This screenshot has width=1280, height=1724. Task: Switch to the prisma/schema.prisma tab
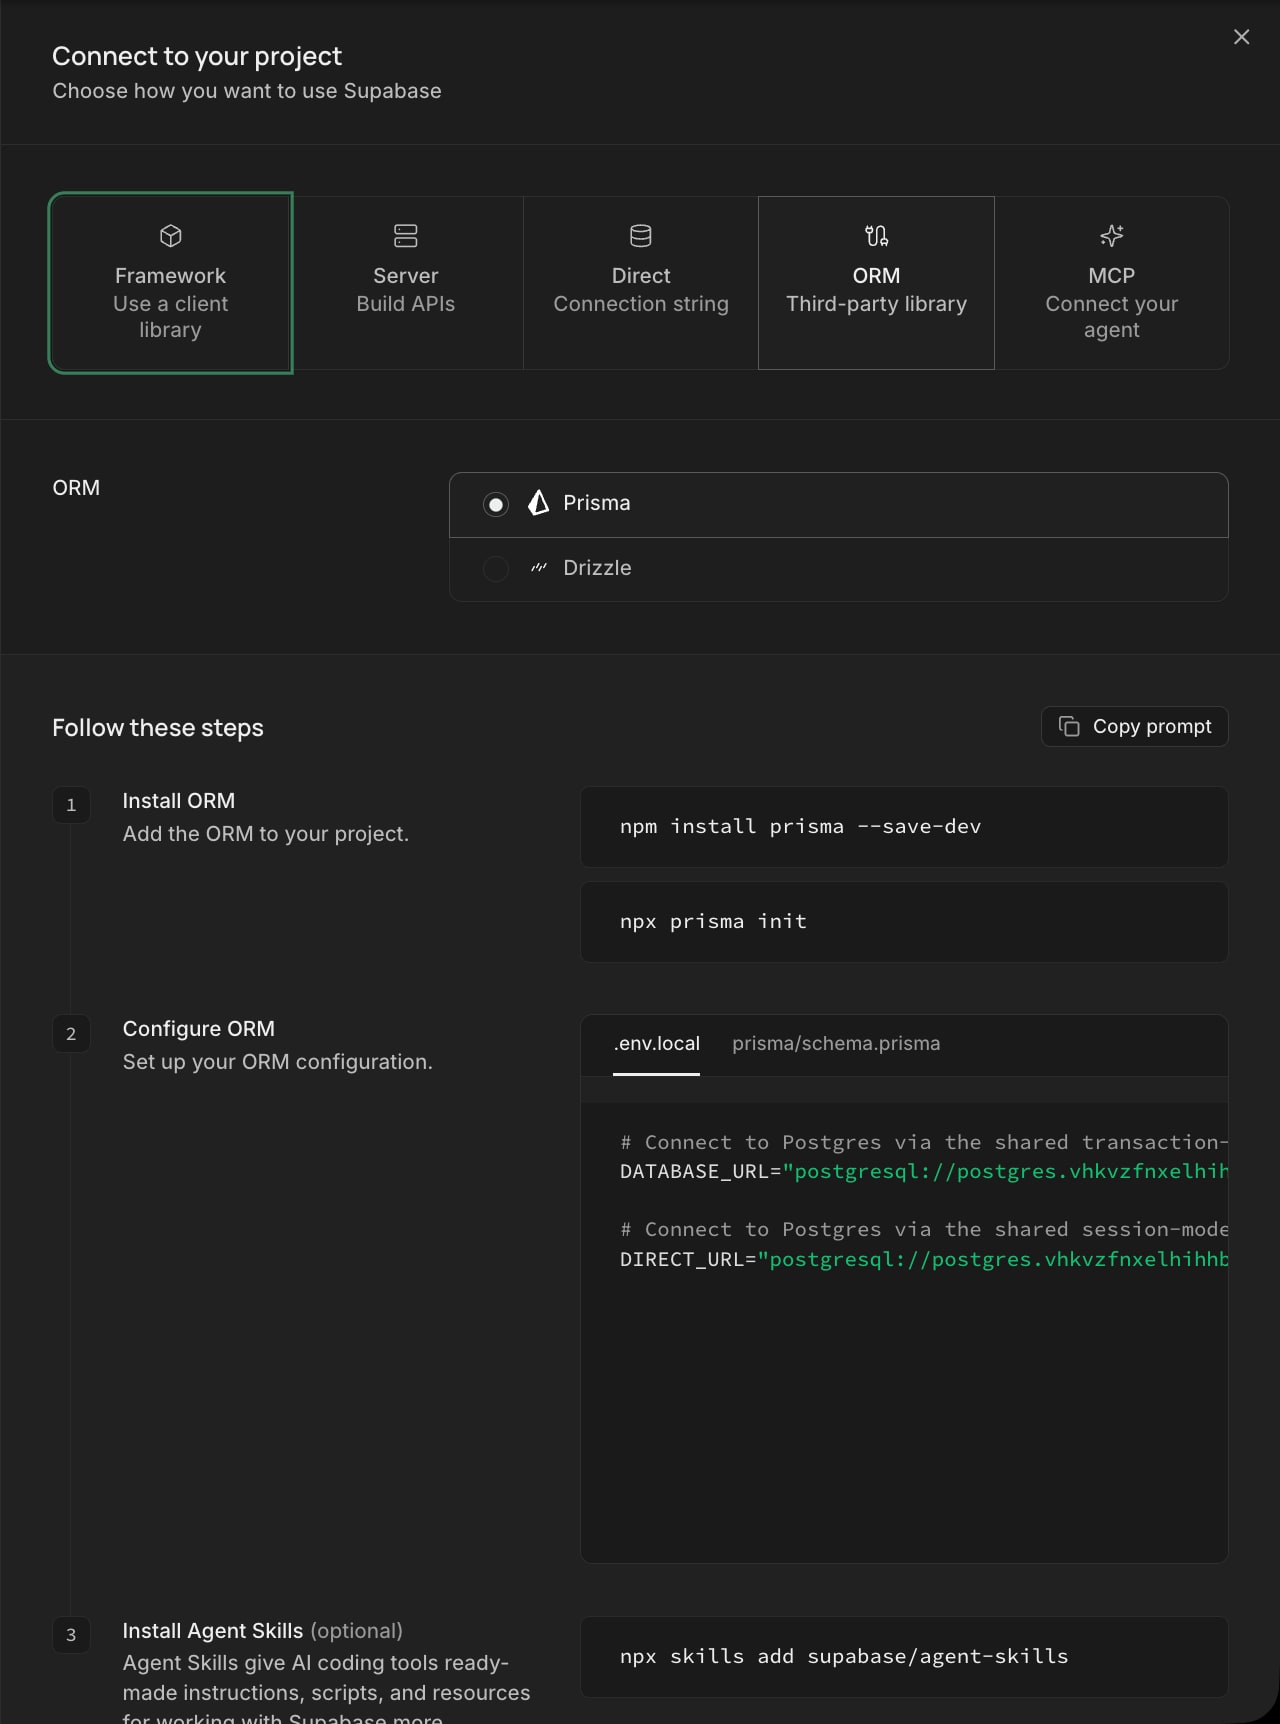coord(836,1044)
